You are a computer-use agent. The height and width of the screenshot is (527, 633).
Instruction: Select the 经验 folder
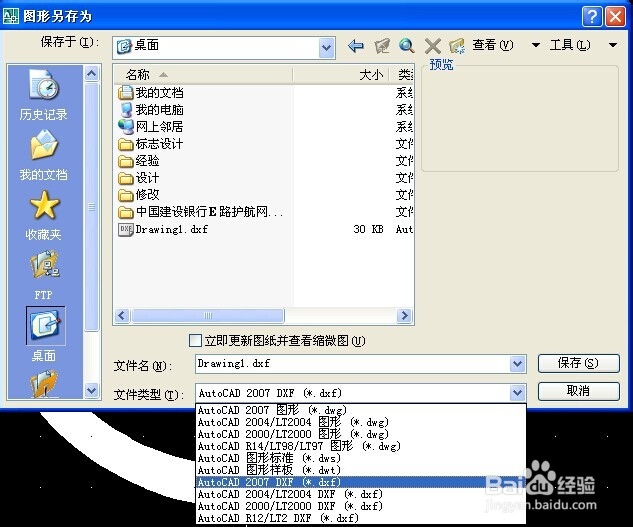(x=147, y=161)
